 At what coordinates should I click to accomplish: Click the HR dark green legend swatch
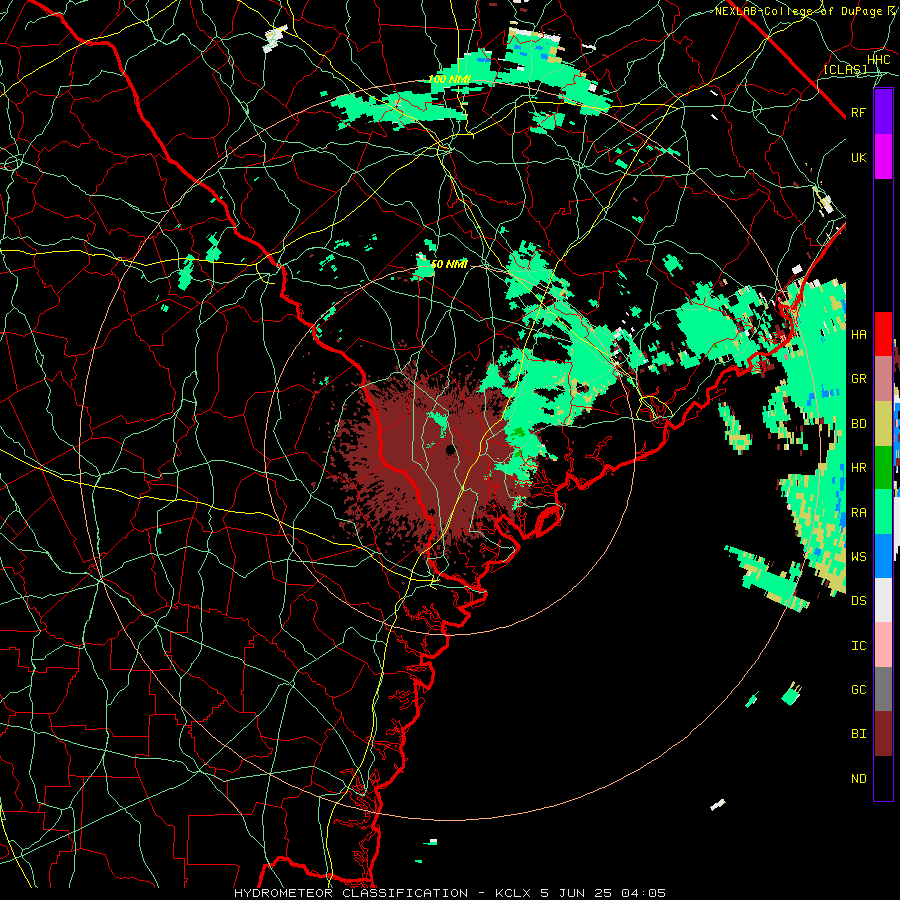click(883, 468)
